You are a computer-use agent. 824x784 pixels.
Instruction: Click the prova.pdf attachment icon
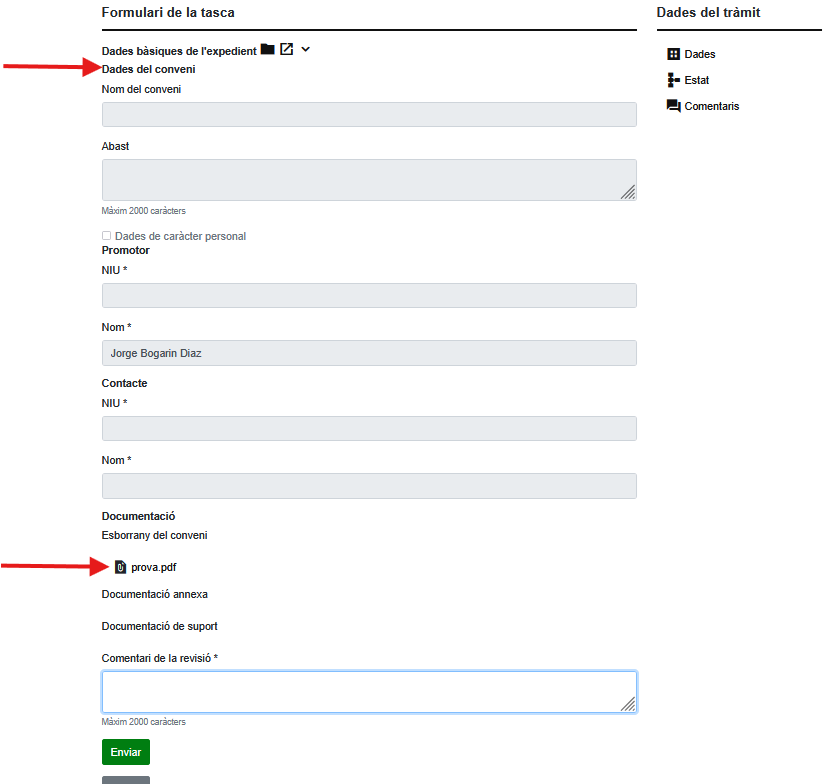pos(120,567)
